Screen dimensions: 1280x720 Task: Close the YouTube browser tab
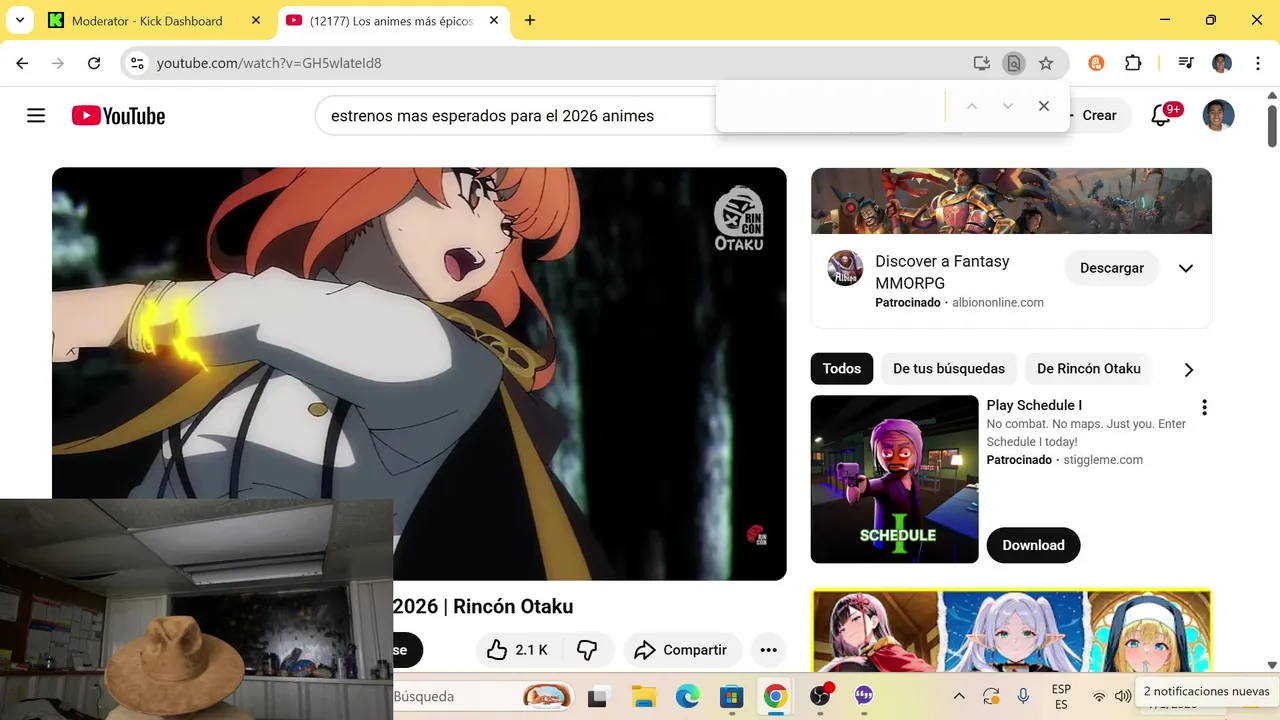pyautogui.click(x=494, y=20)
